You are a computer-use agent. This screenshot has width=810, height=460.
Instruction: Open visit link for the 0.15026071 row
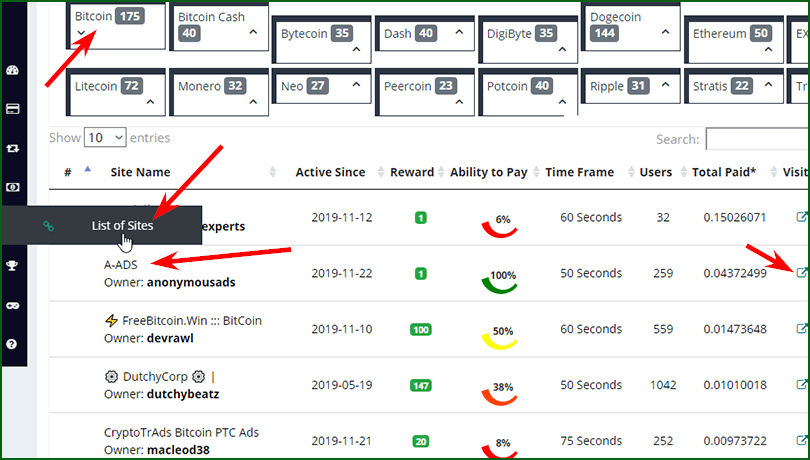coord(801,217)
